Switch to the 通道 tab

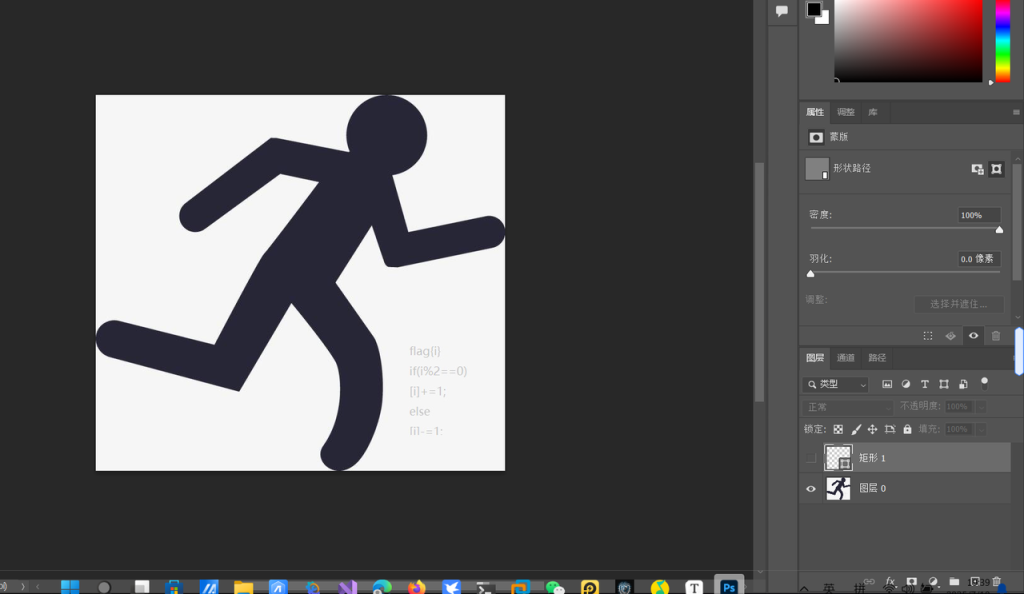coord(846,358)
